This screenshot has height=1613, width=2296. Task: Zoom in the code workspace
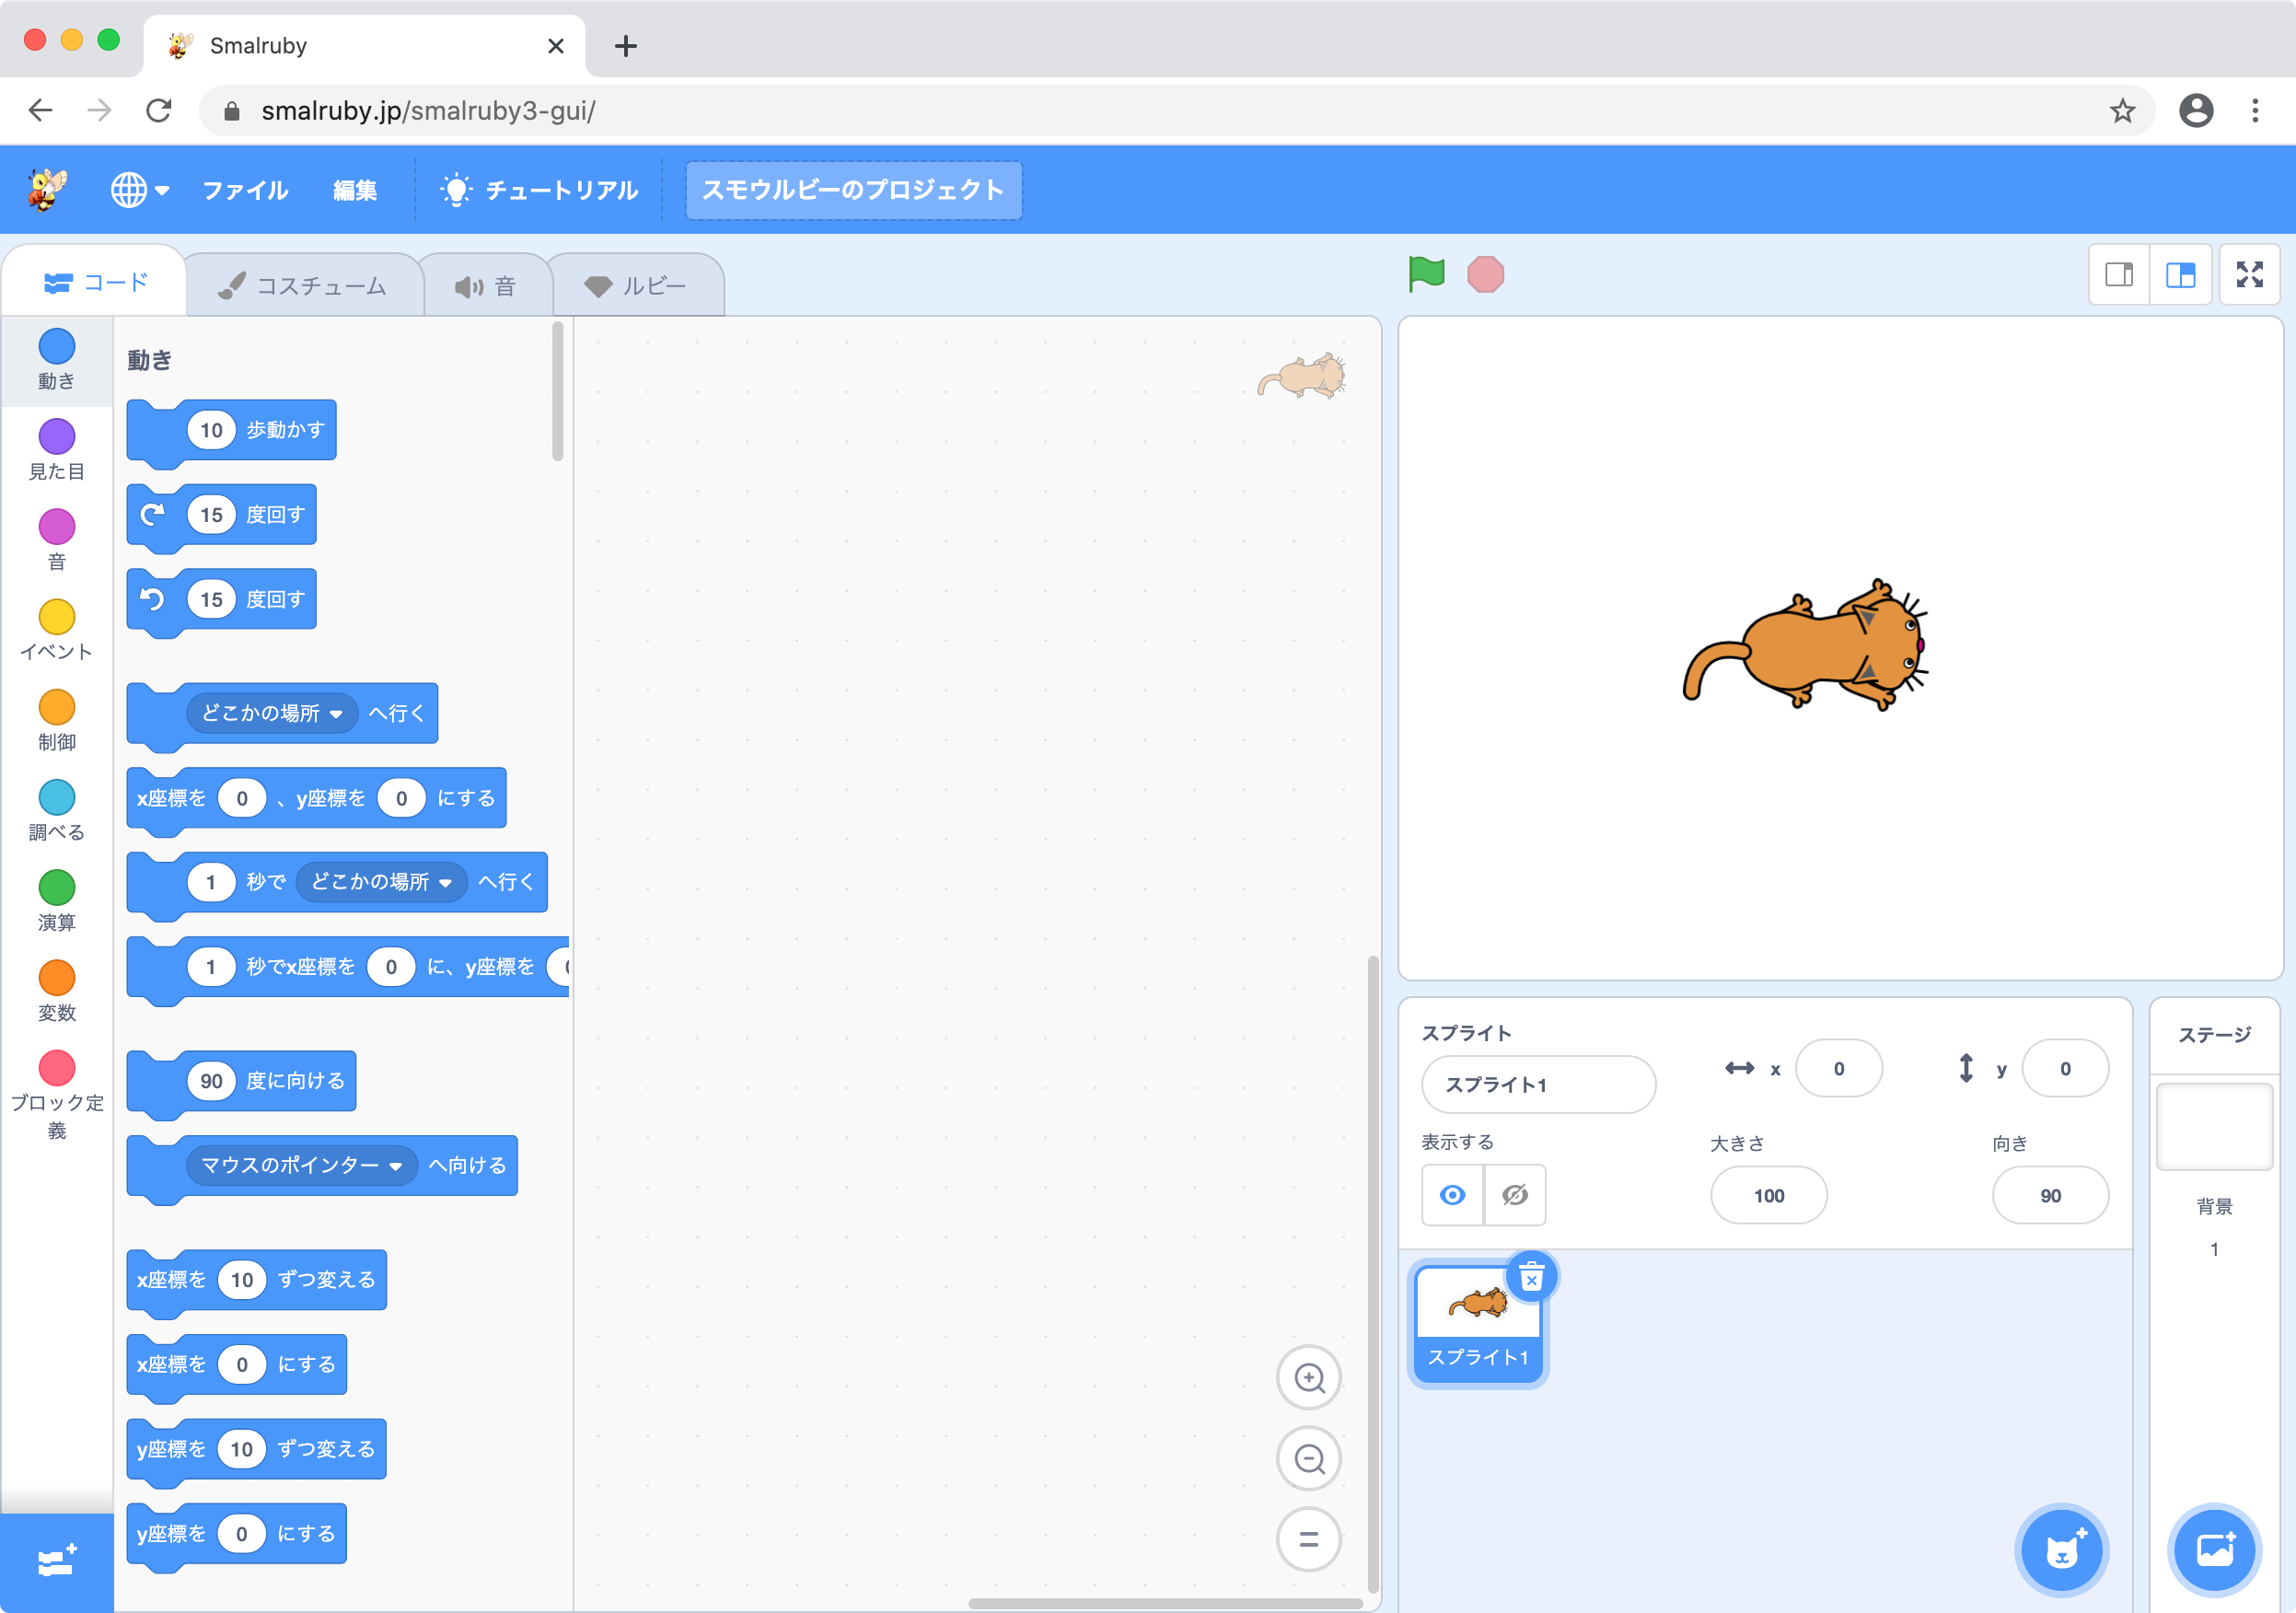(1309, 1378)
